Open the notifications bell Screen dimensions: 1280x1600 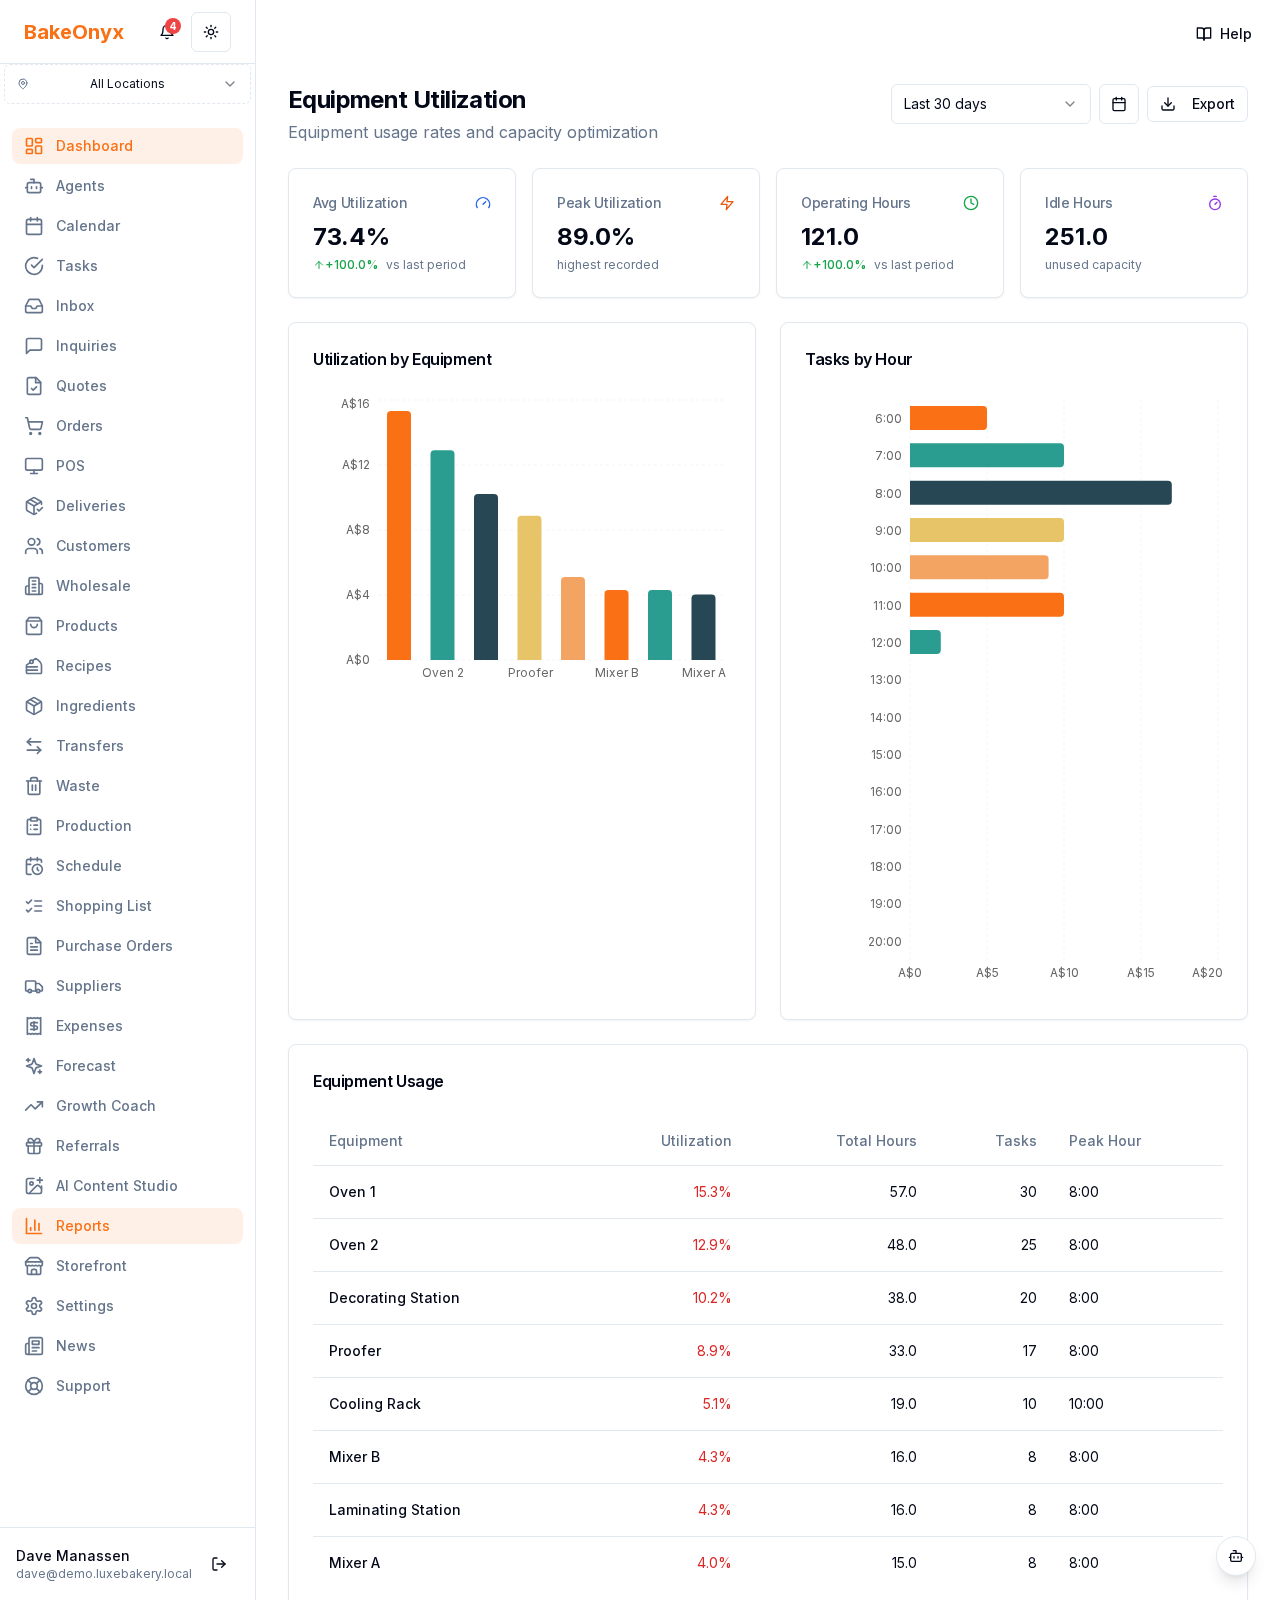pyautogui.click(x=167, y=32)
